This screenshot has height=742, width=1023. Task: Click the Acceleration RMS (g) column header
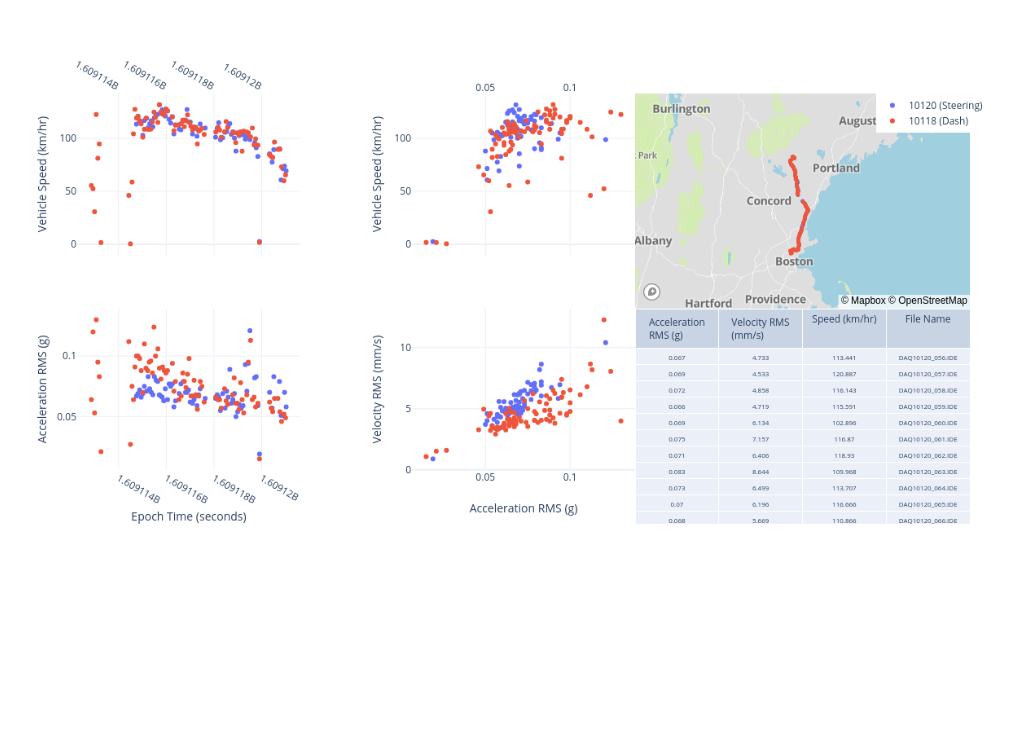(x=676, y=328)
